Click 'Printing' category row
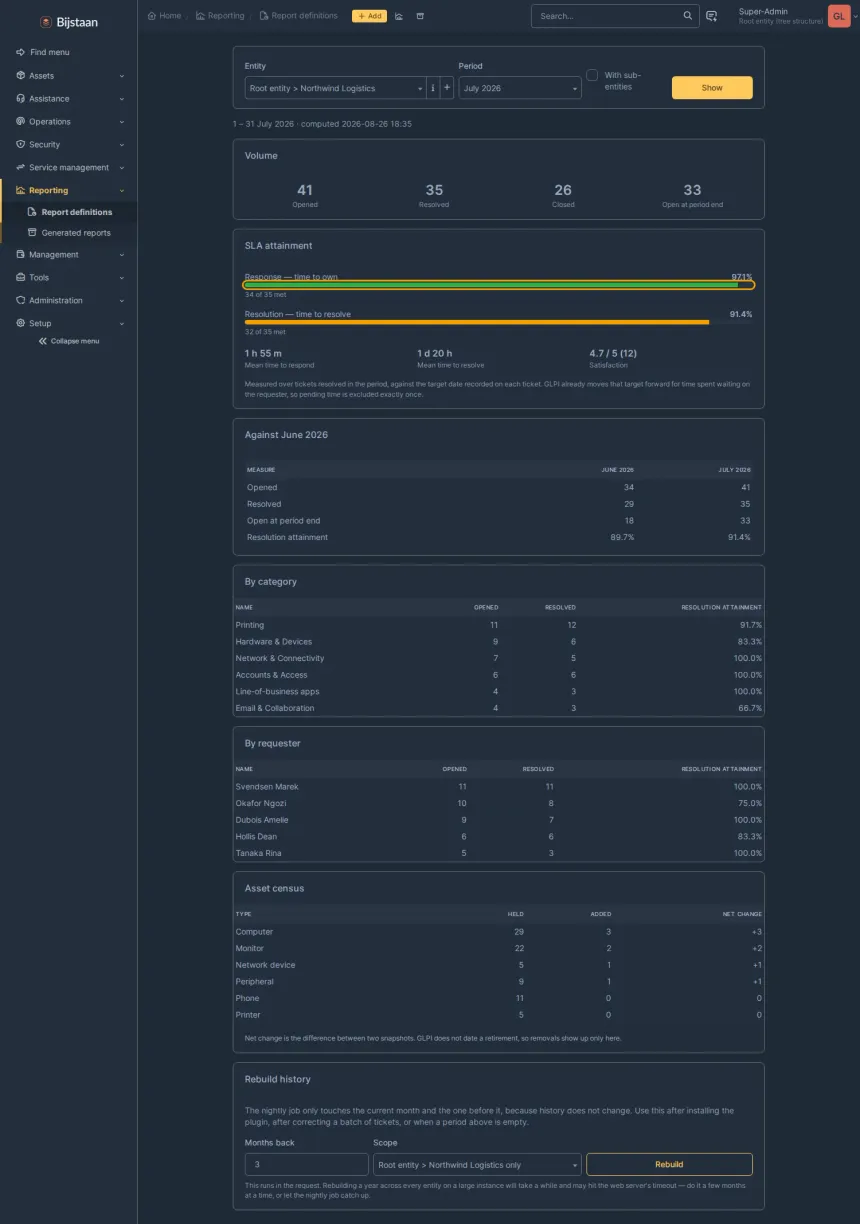This screenshot has width=860, height=1224. coord(499,625)
